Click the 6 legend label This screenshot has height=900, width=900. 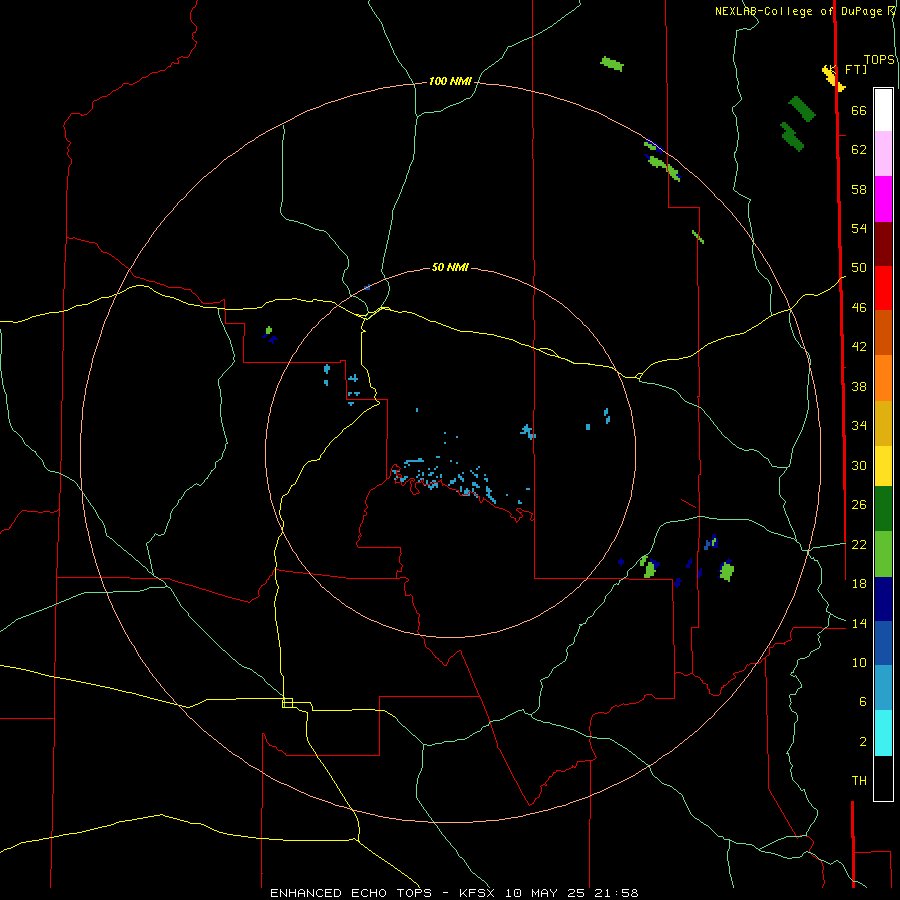tap(862, 701)
